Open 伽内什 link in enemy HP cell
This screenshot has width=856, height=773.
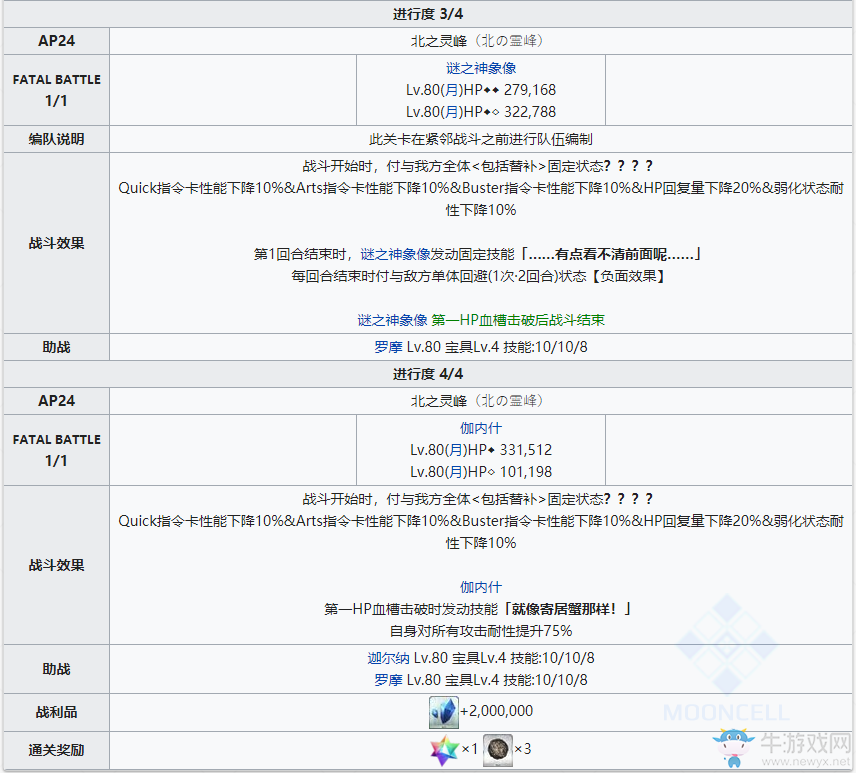coord(481,428)
